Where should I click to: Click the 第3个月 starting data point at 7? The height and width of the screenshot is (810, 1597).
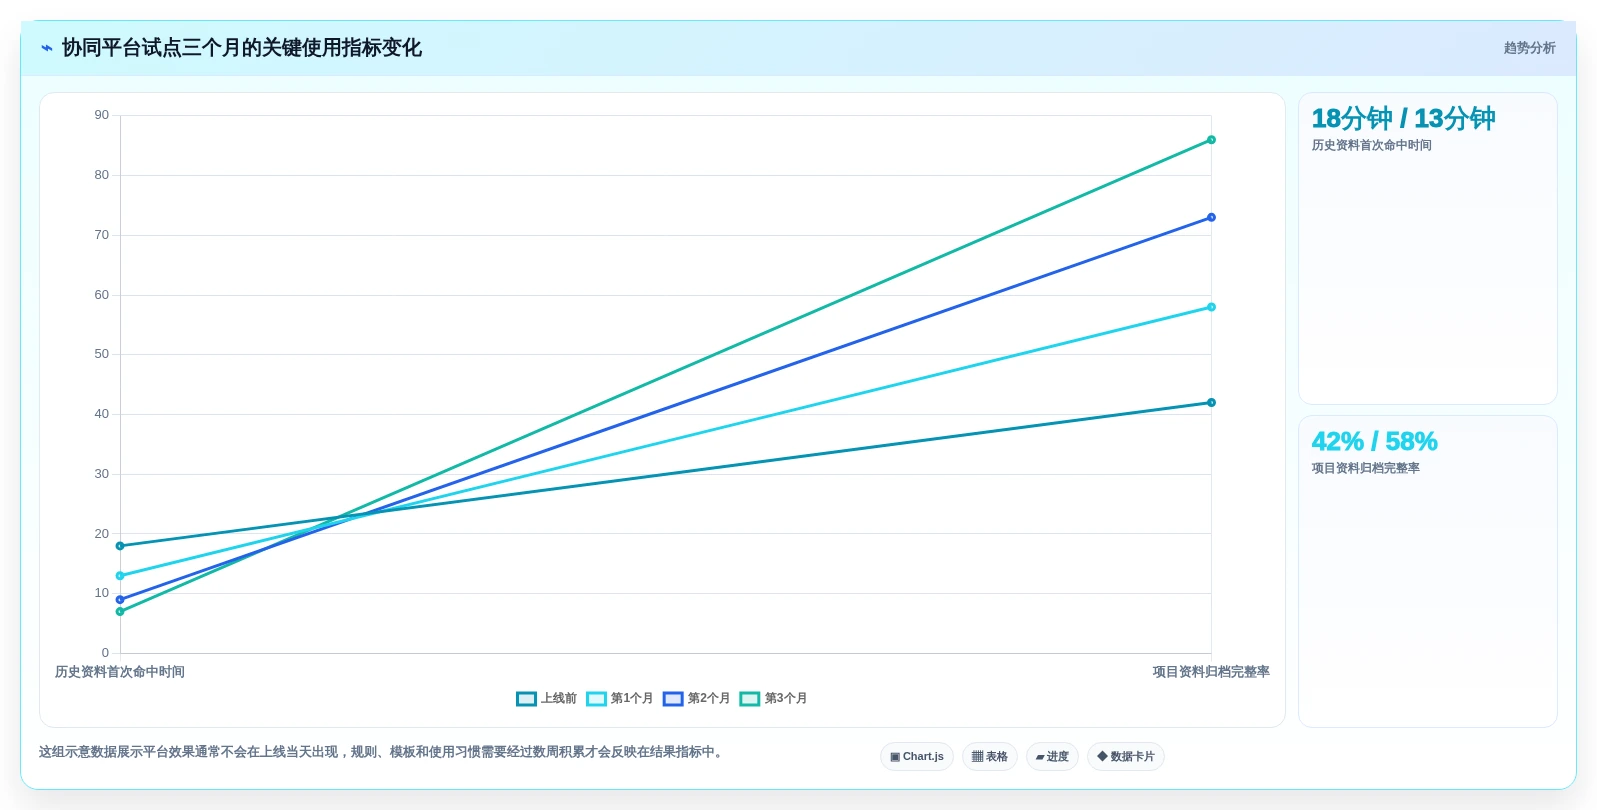120,612
